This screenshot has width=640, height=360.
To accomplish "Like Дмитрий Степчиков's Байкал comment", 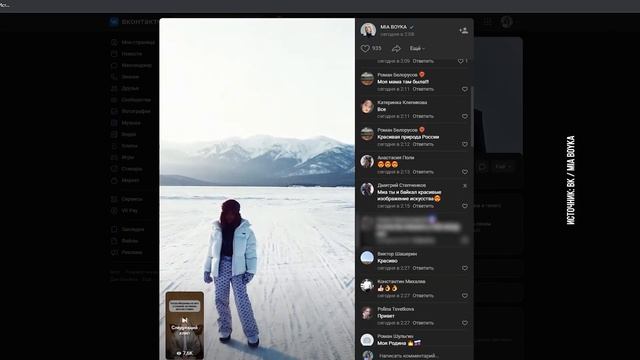I will (464, 206).
